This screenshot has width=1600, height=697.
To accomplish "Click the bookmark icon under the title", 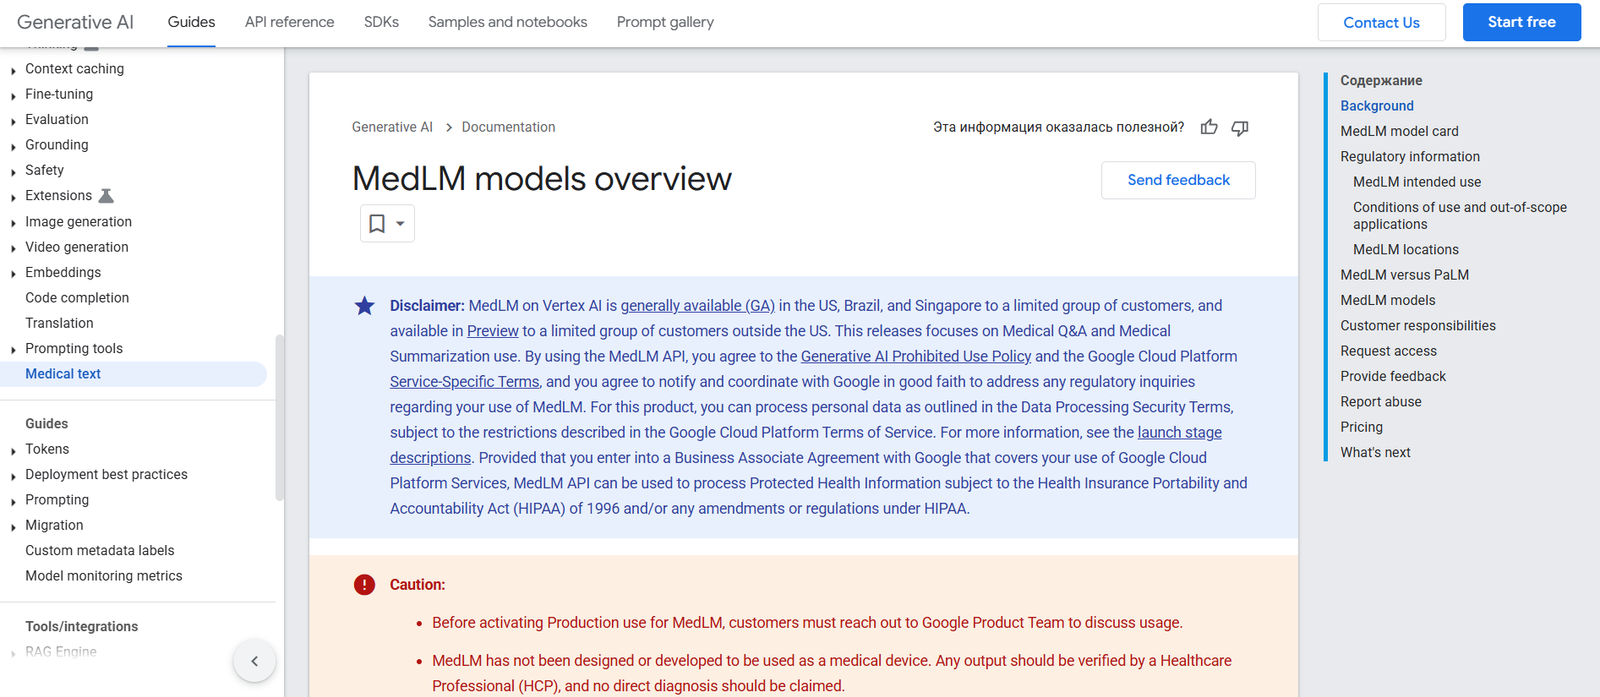I will tap(377, 224).
